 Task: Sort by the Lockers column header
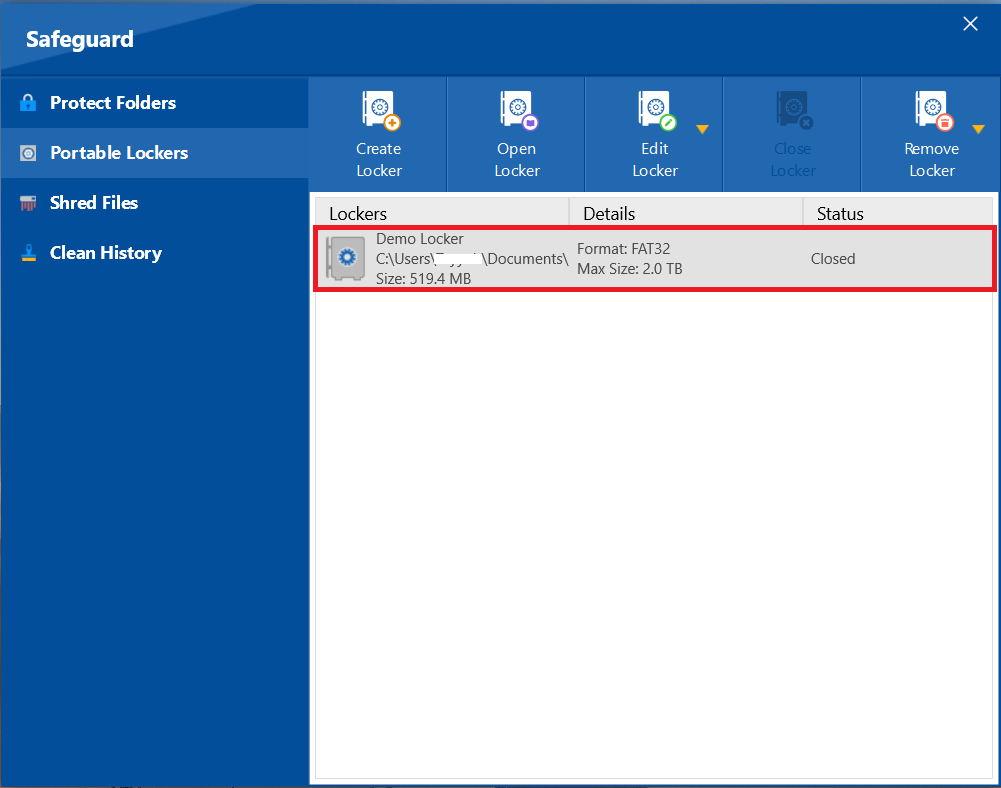tap(442, 213)
